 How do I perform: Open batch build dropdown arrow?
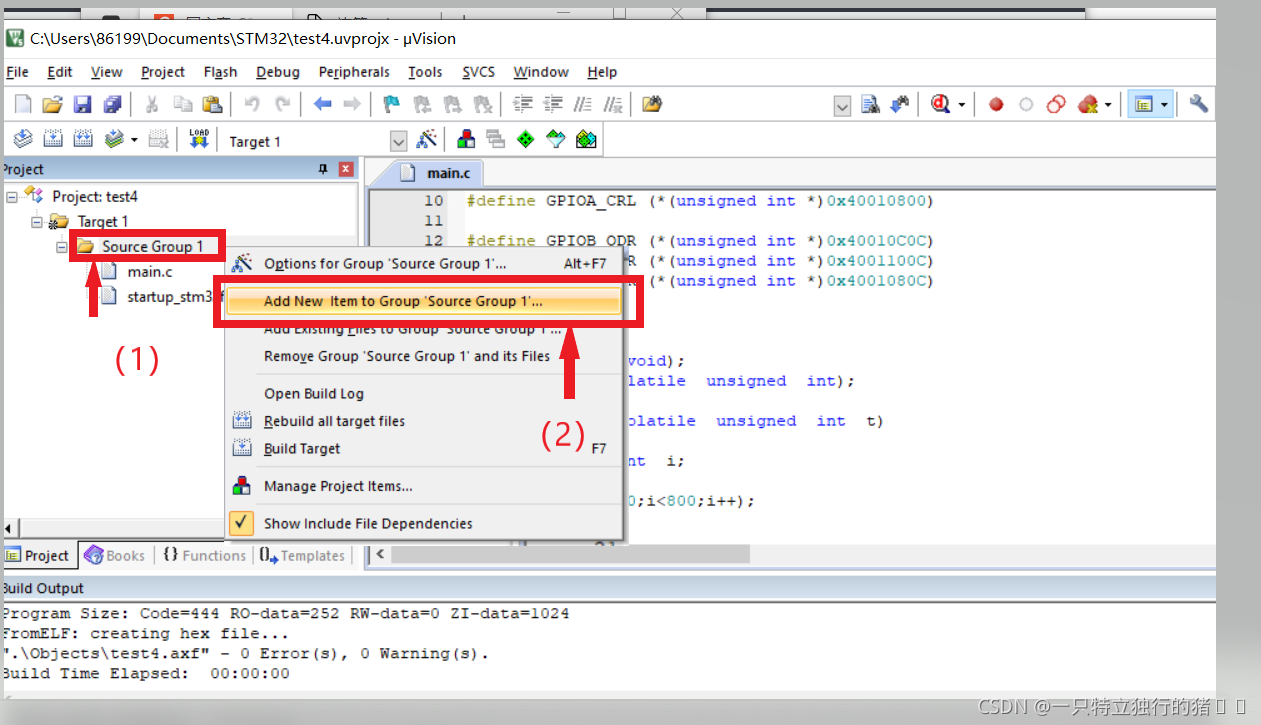(x=134, y=140)
